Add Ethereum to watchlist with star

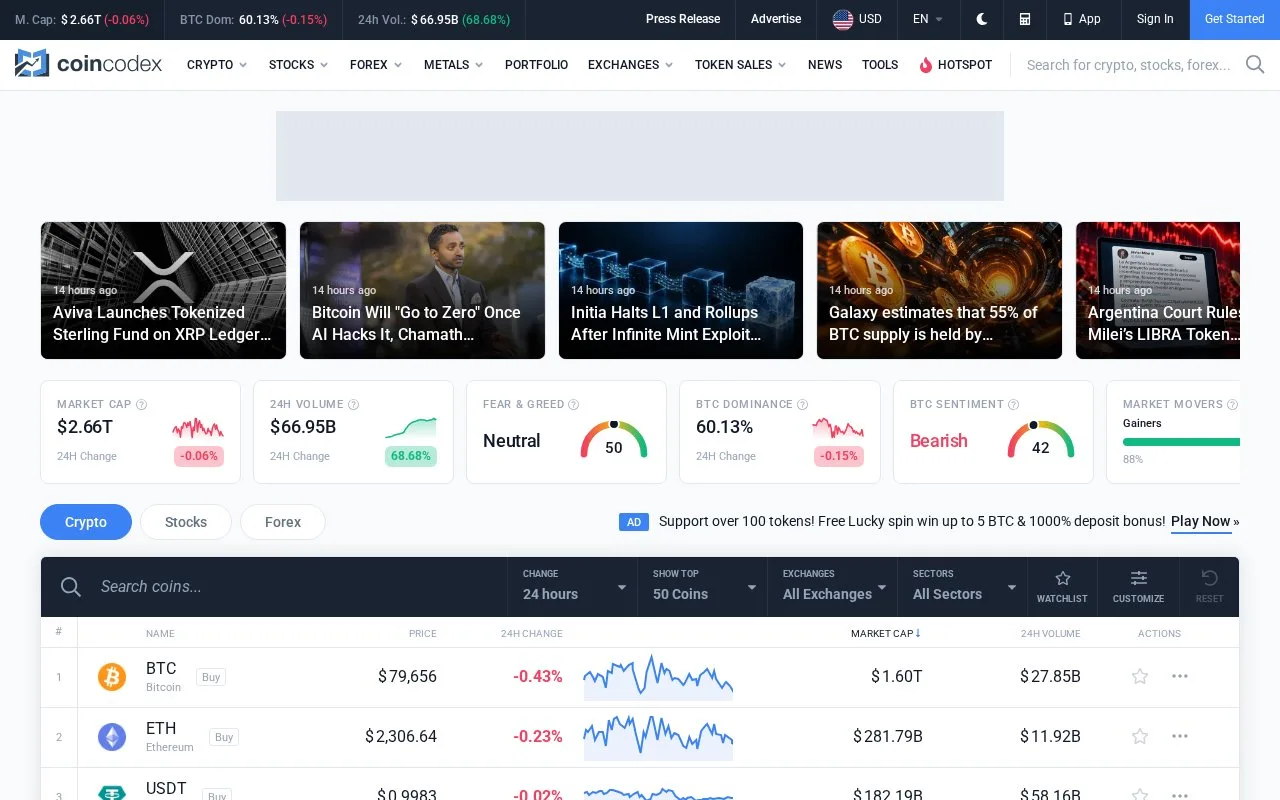coord(1140,737)
